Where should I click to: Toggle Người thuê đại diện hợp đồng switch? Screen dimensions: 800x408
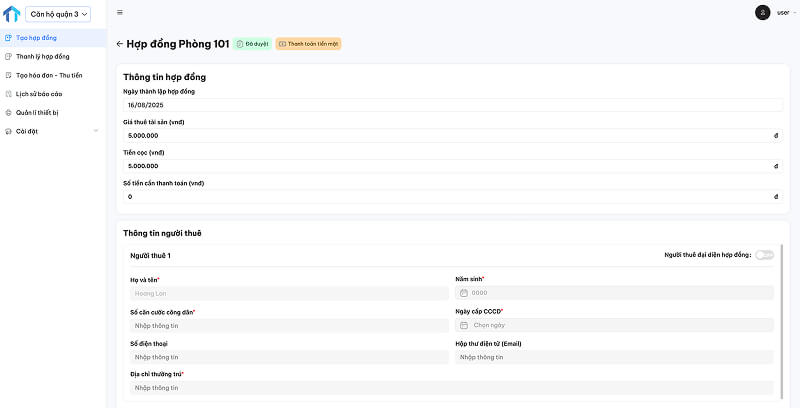click(x=764, y=255)
